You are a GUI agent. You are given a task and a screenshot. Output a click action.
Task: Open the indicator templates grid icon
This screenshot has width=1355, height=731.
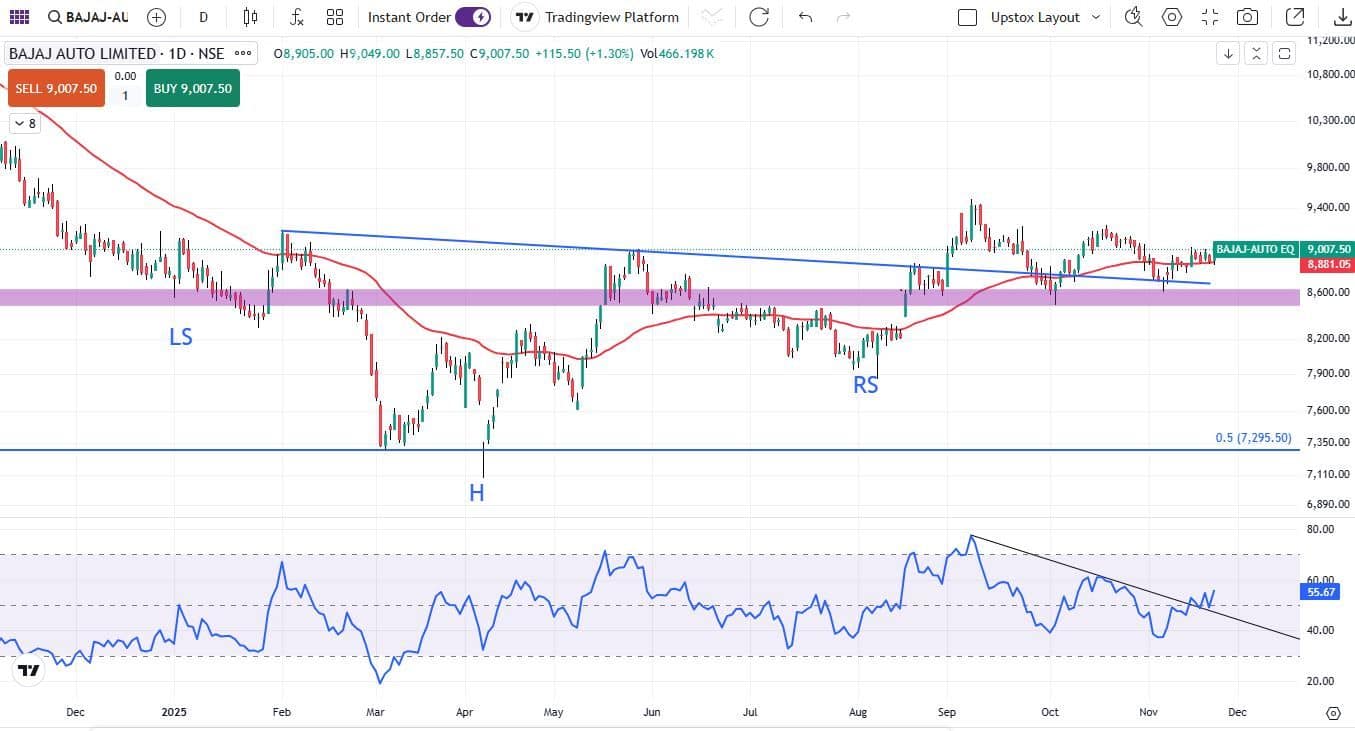coord(335,17)
